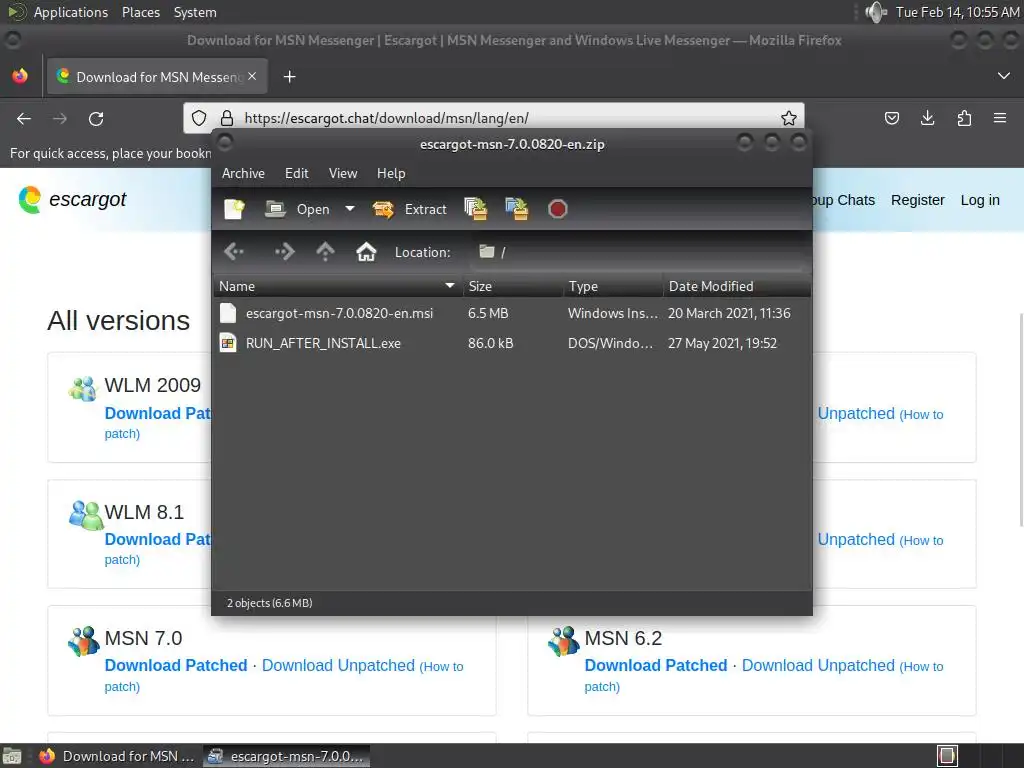This screenshot has height=768, width=1024.
Task: Sort archive list by Name column
Action: (338, 287)
